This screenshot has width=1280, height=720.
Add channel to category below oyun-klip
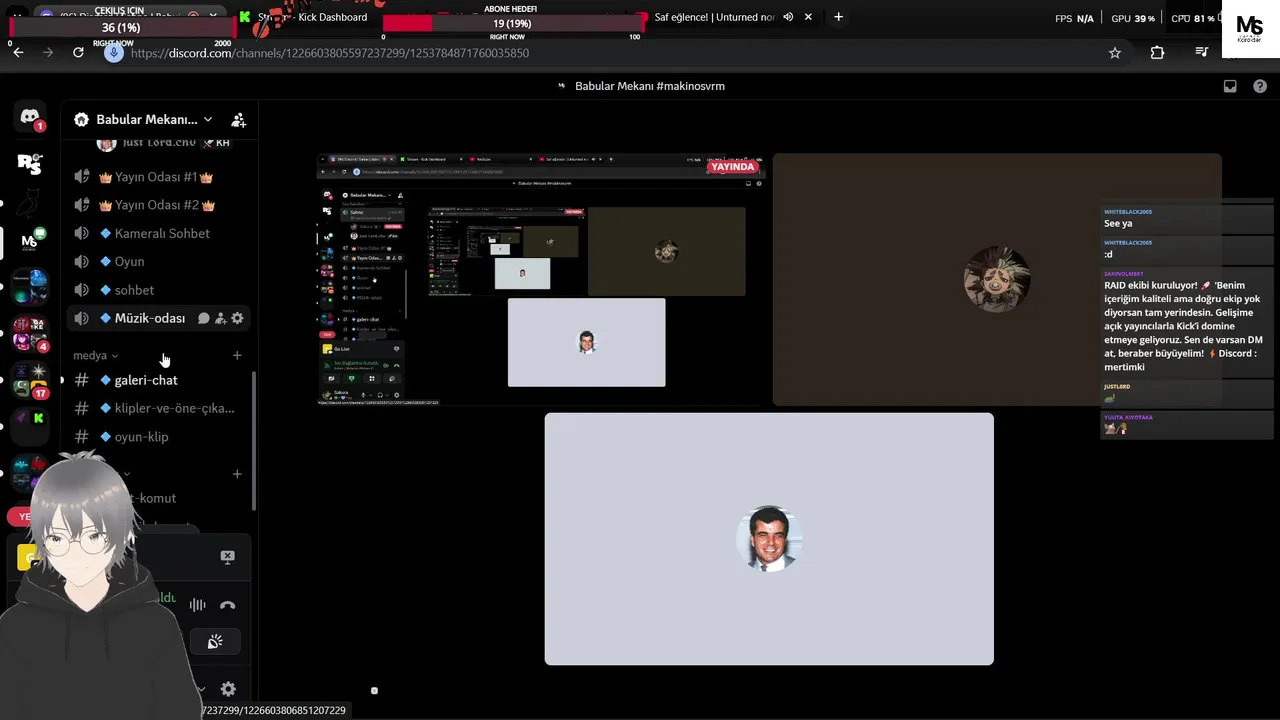[237, 474]
